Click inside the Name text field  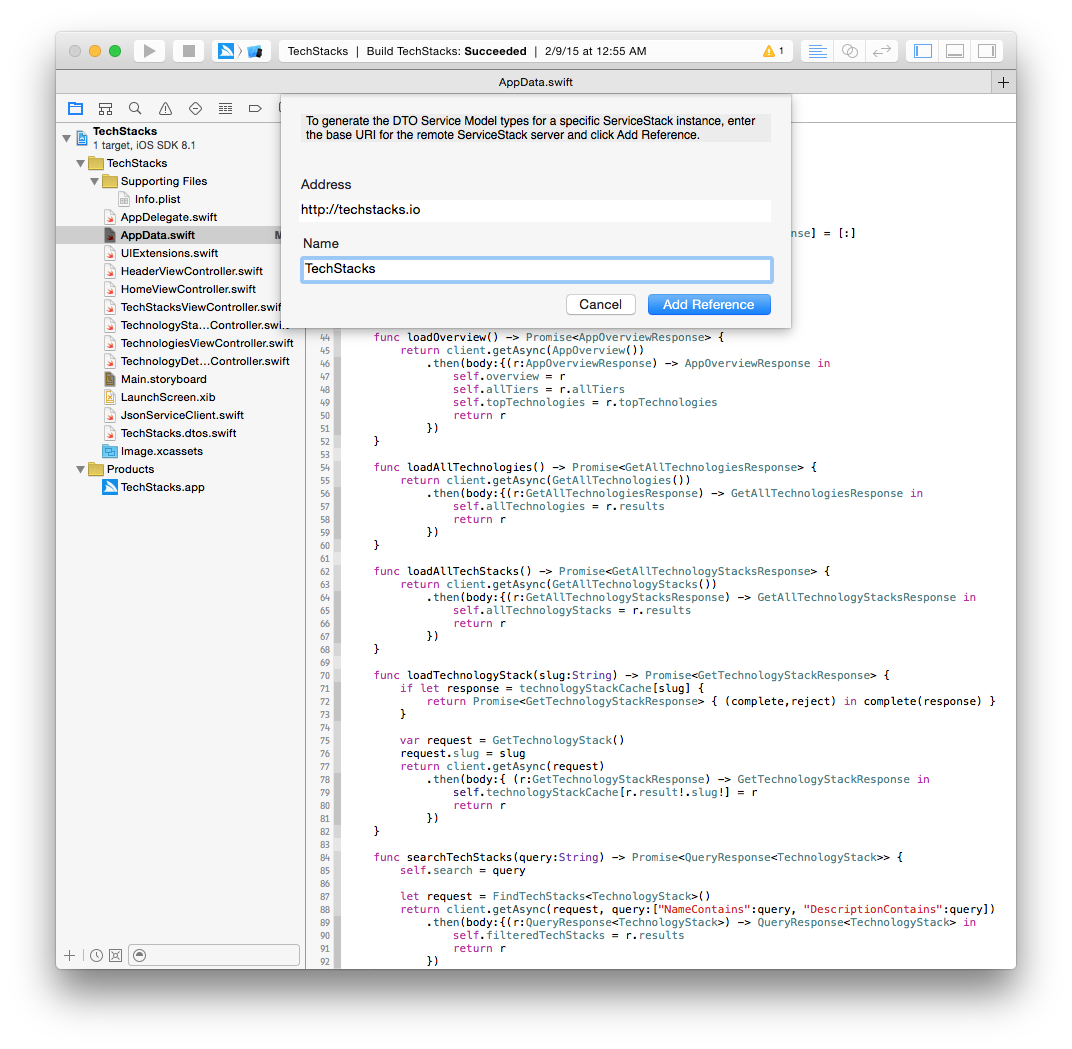[536, 269]
